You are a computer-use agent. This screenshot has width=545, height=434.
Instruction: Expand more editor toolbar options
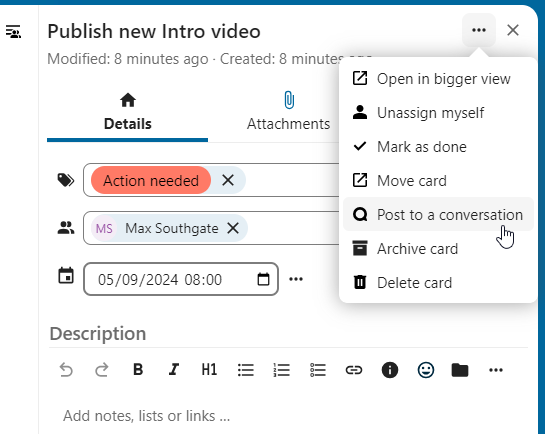click(496, 370)
